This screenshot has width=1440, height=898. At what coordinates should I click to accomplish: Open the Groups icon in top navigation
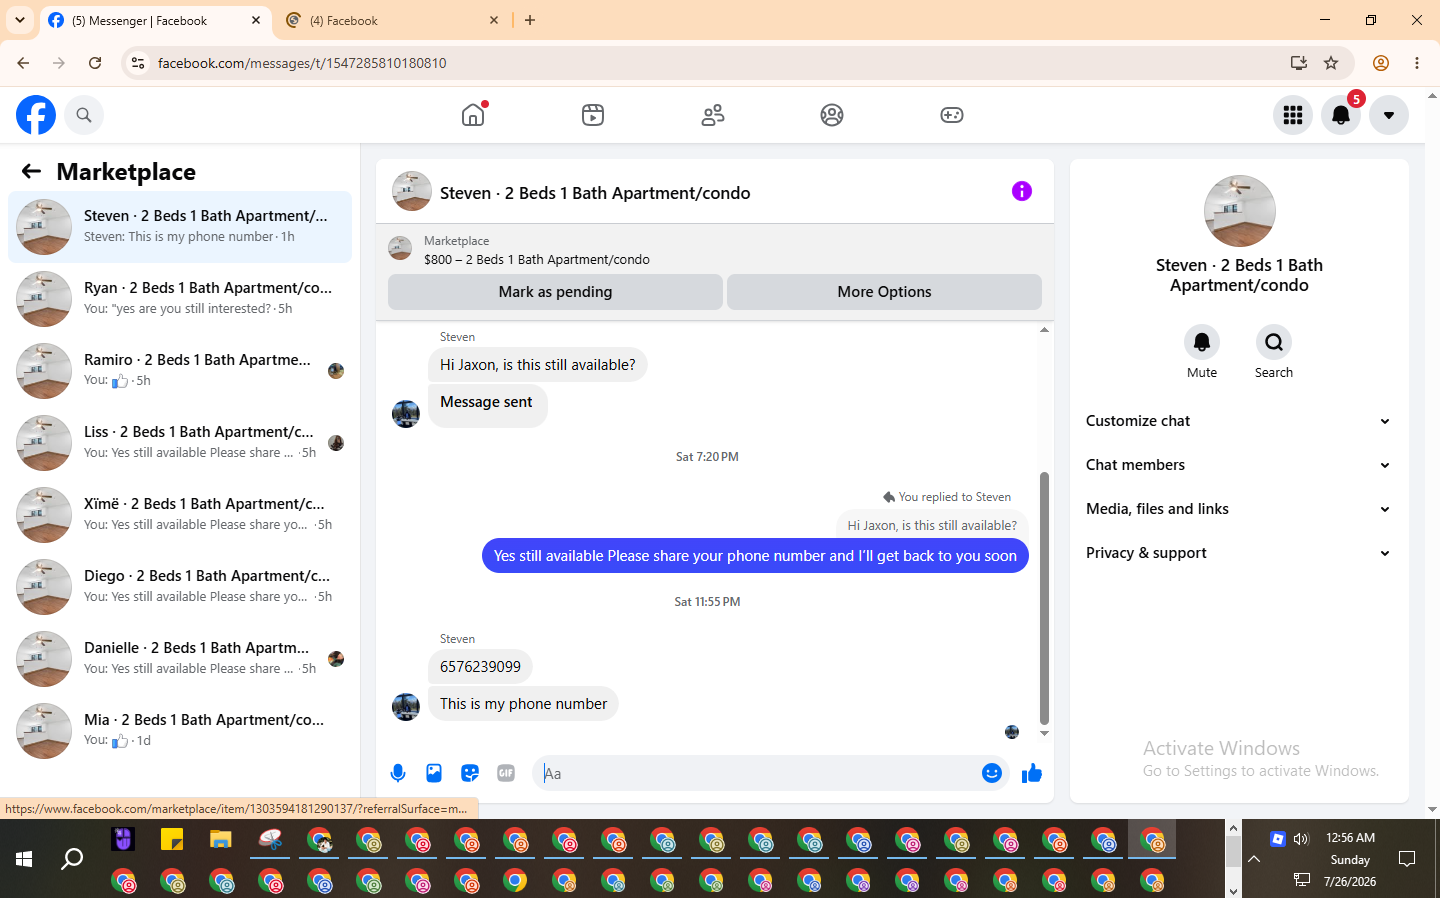coord(832,115)
